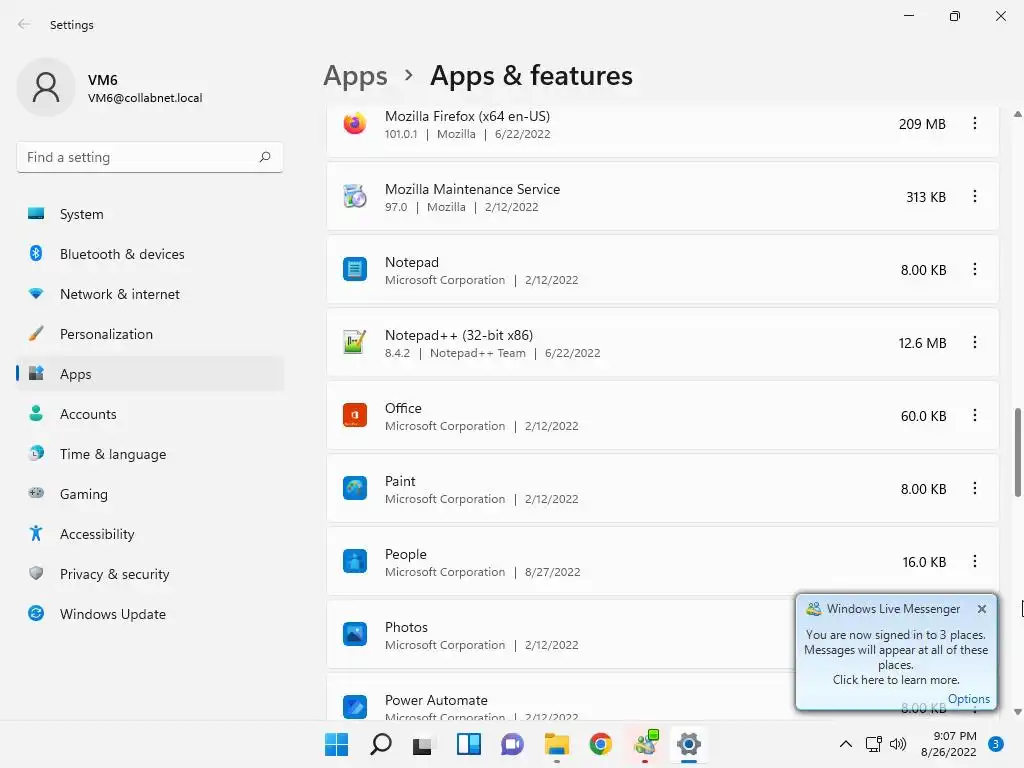
Task: Open more options for Mozilla Firefox
Action: click(974, 123)
